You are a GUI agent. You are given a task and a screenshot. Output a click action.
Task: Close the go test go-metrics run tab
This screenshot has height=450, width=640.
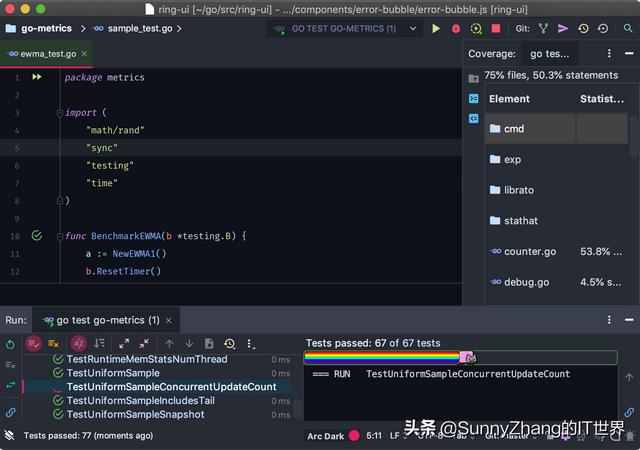pos(169,321)
